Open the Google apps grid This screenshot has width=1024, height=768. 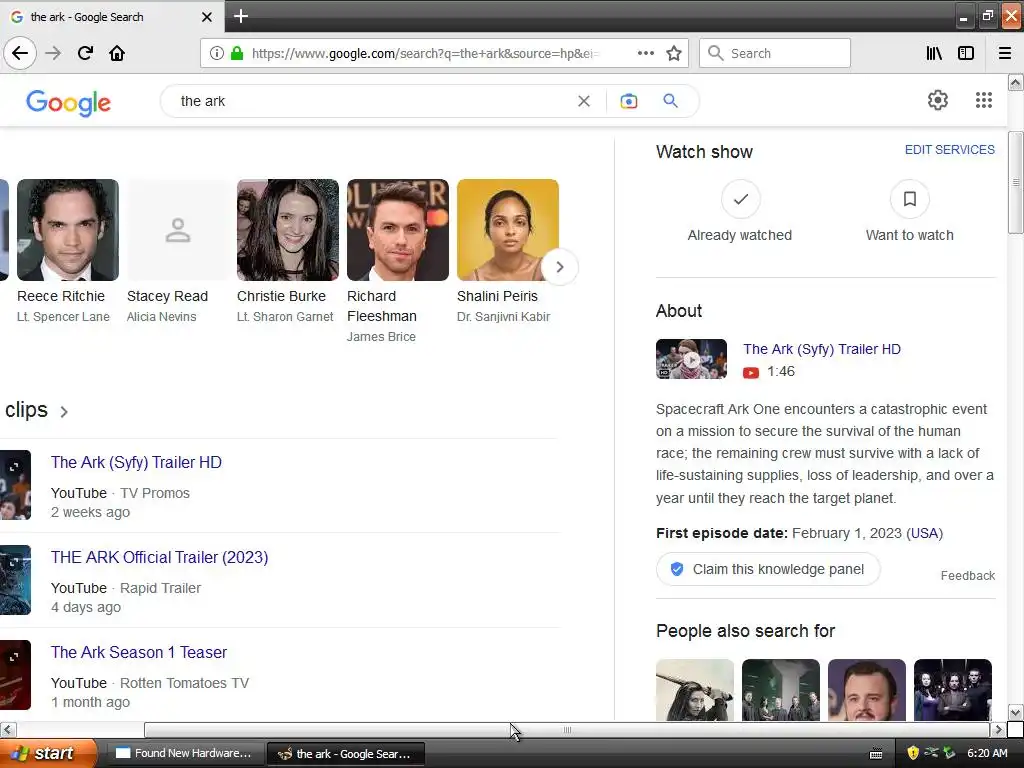click(984, 100)
